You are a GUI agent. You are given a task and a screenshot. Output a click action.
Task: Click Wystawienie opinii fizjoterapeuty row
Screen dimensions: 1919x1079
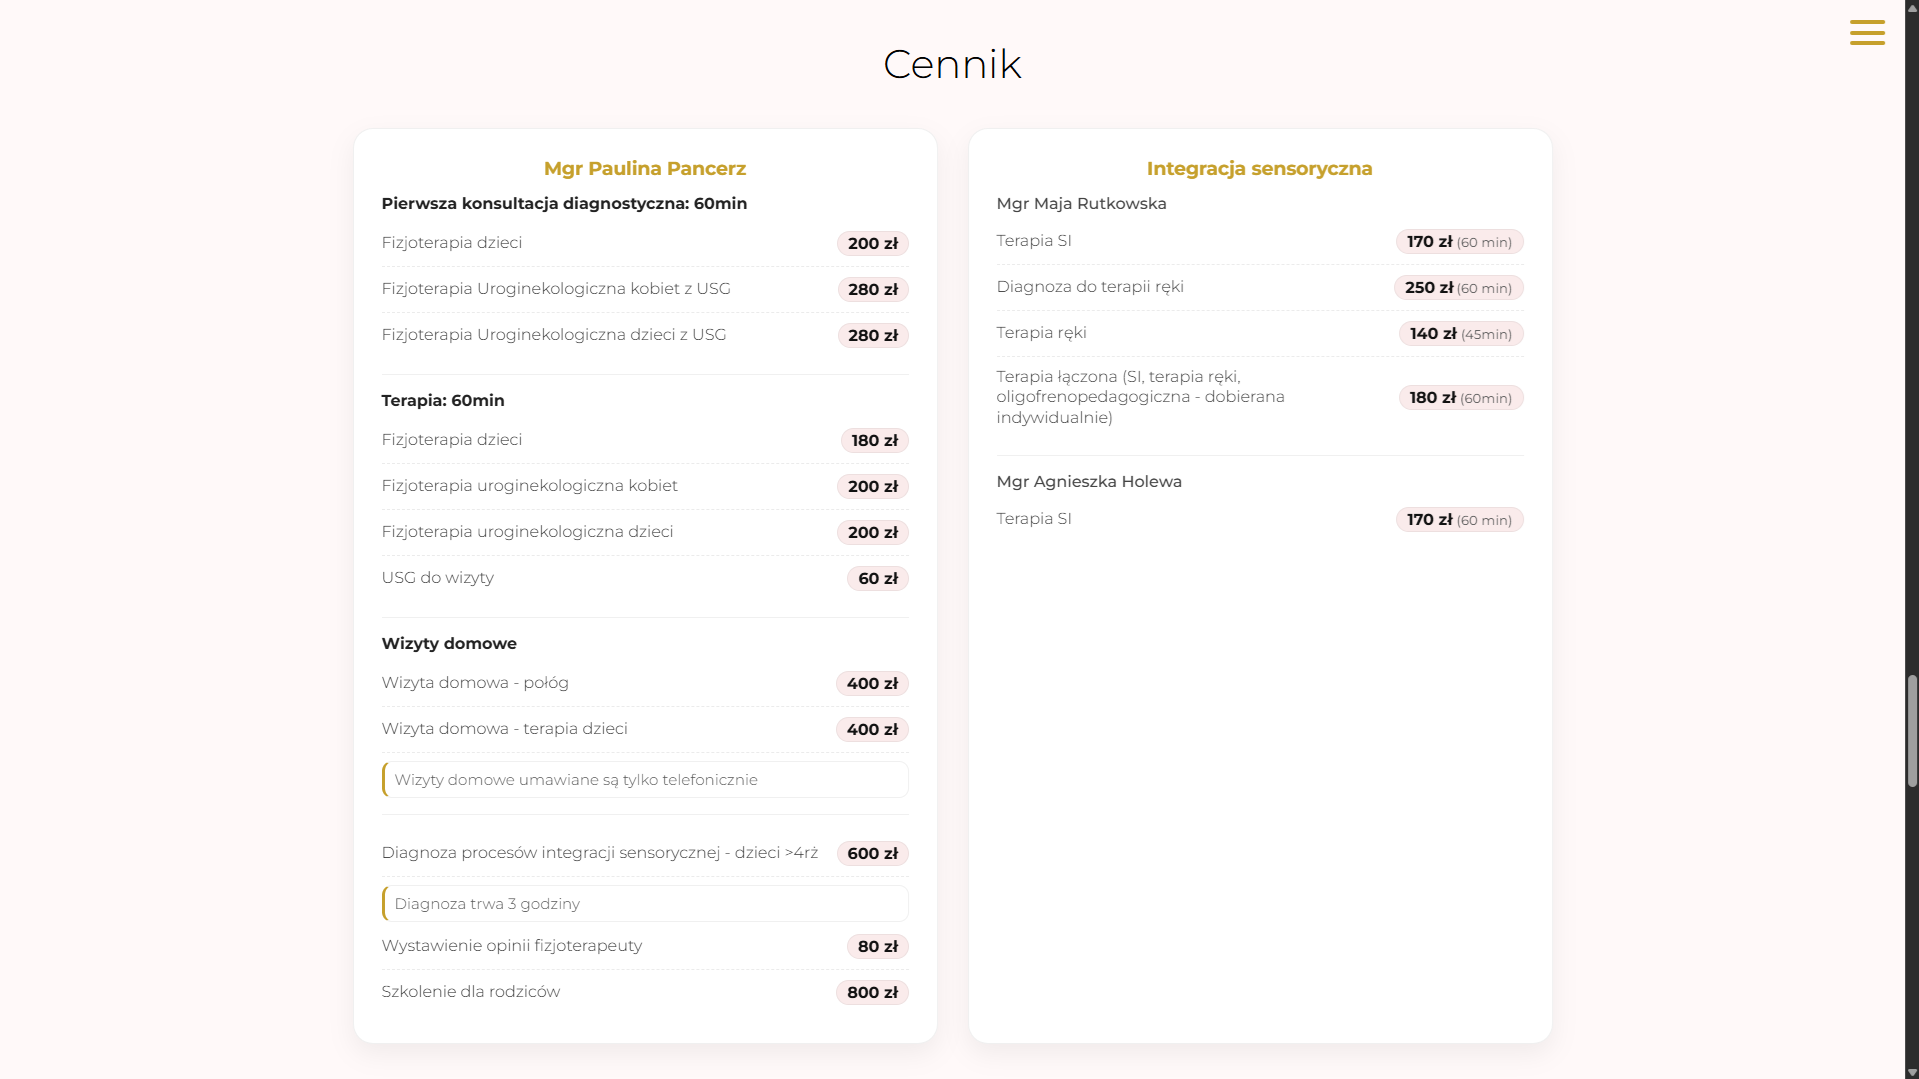[x=645, y=946]
